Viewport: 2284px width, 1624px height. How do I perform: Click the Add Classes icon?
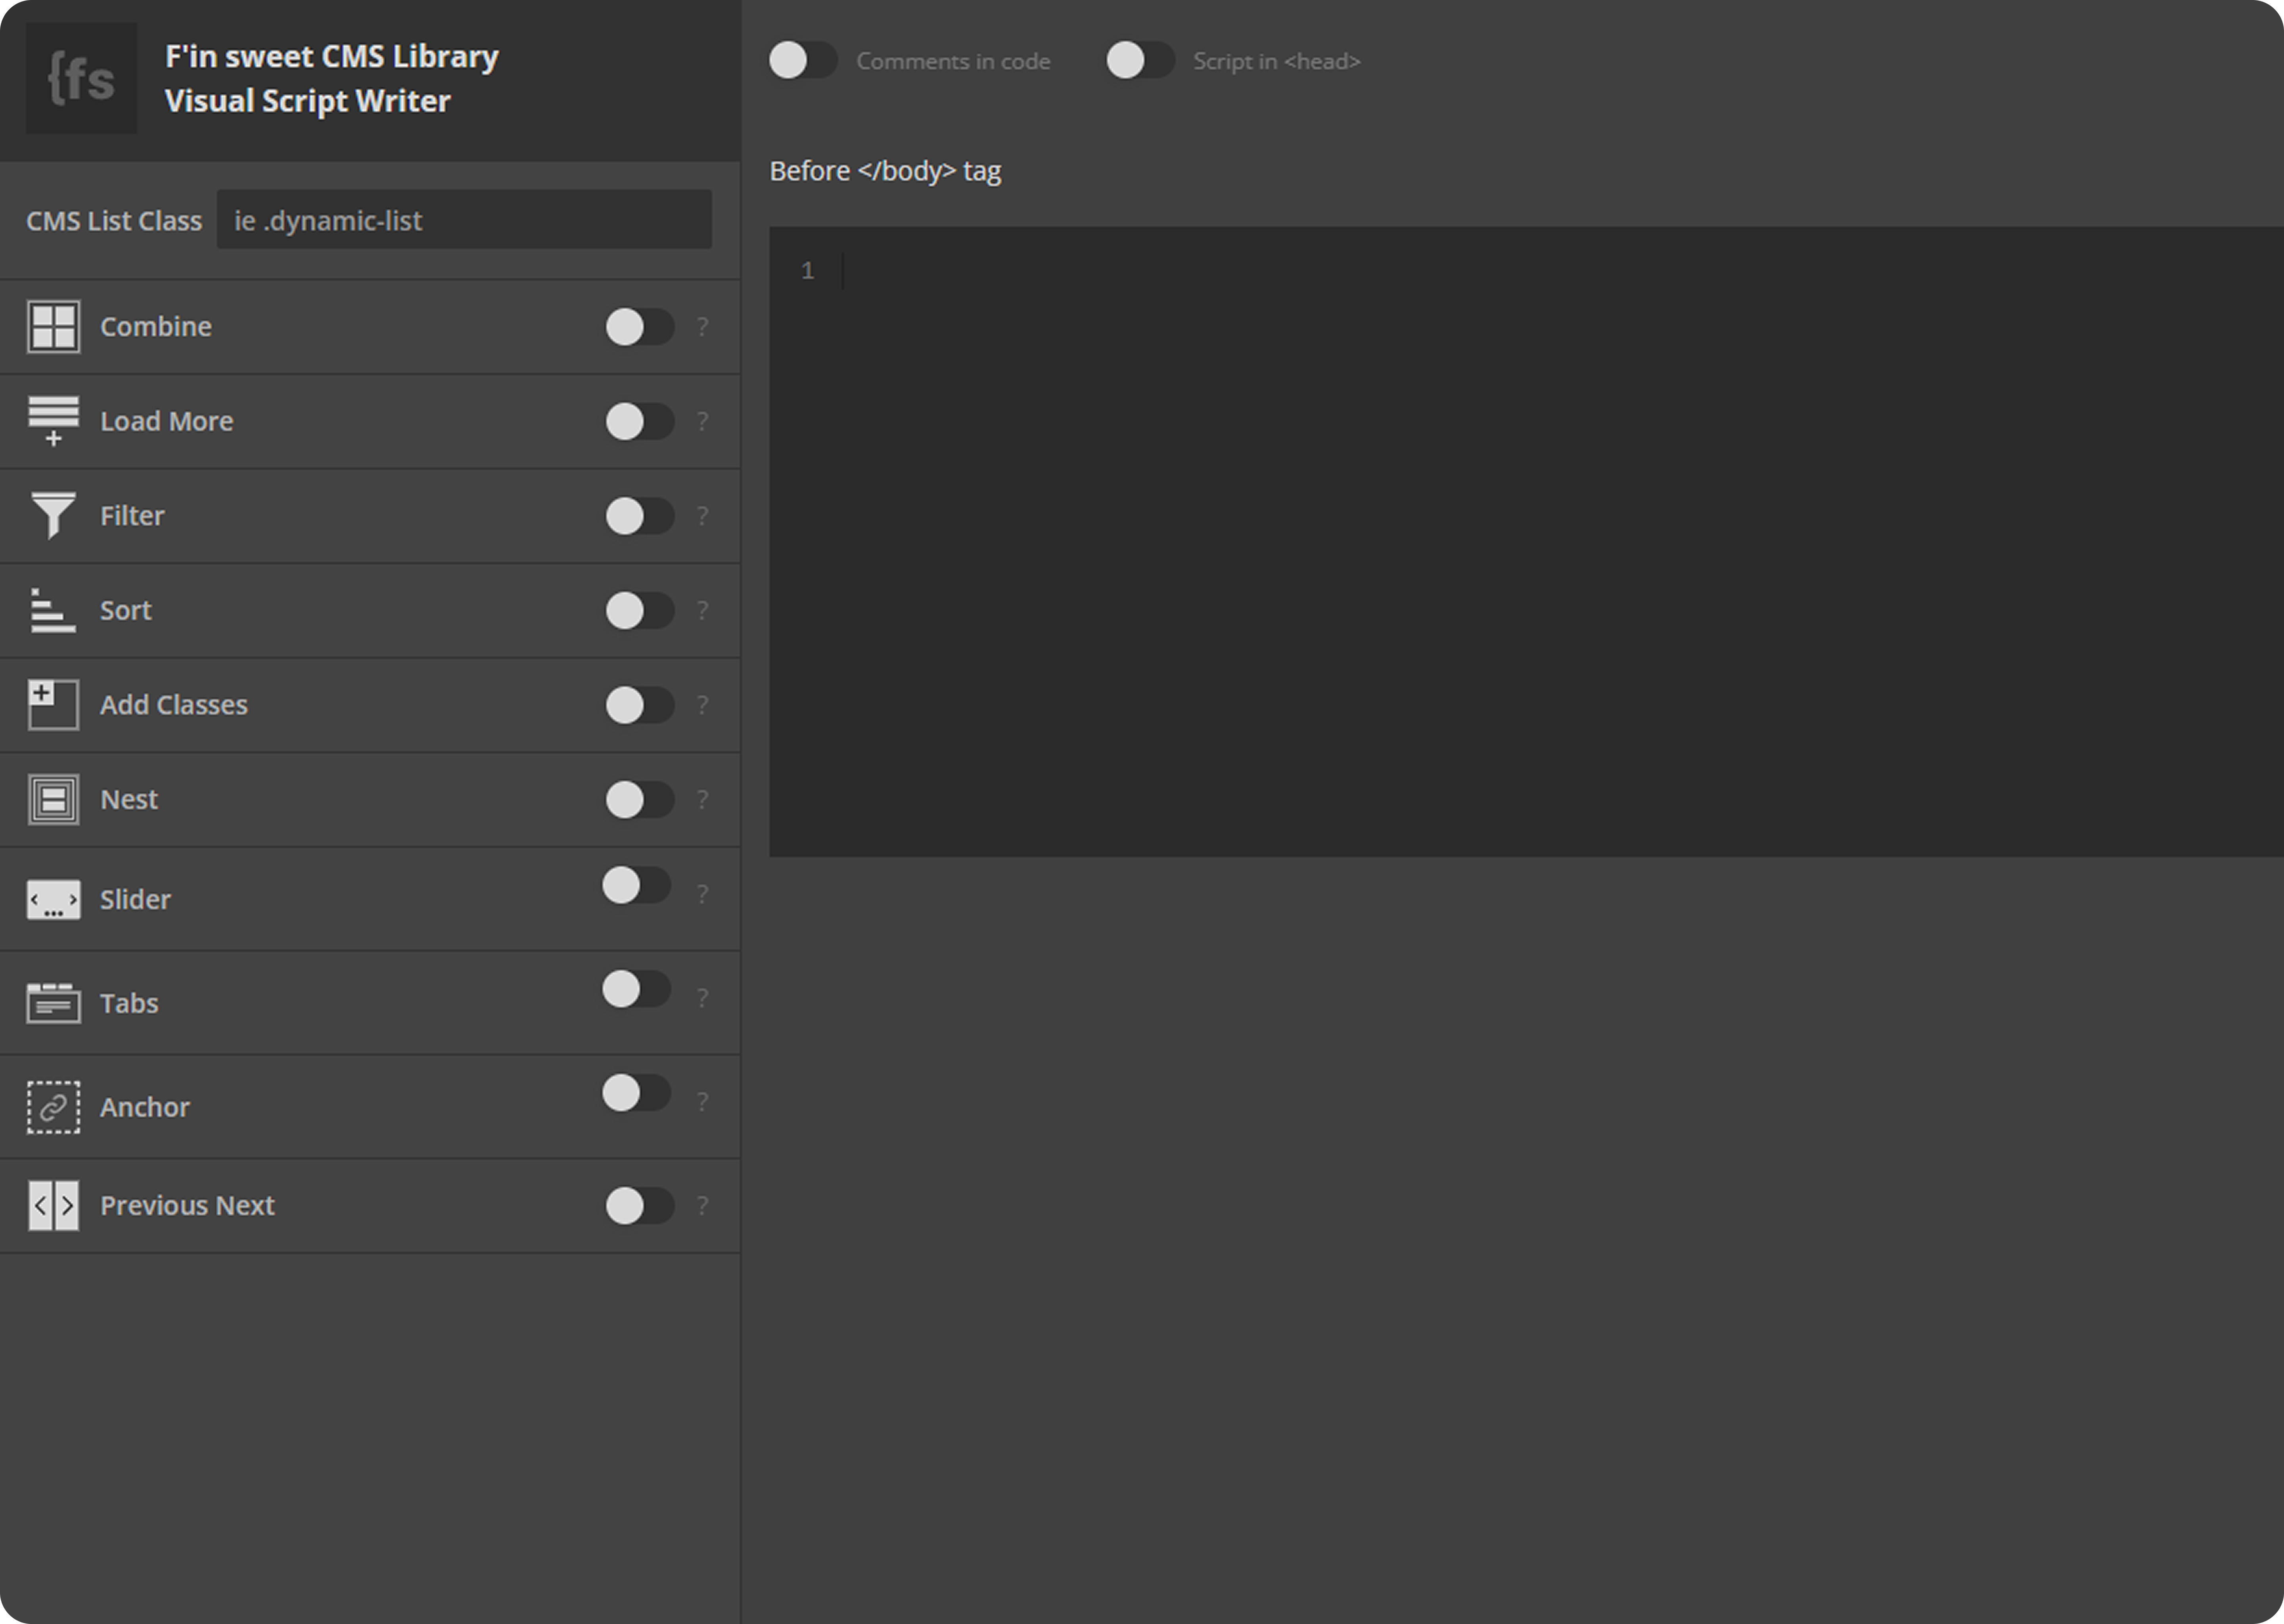coord(53,705)
